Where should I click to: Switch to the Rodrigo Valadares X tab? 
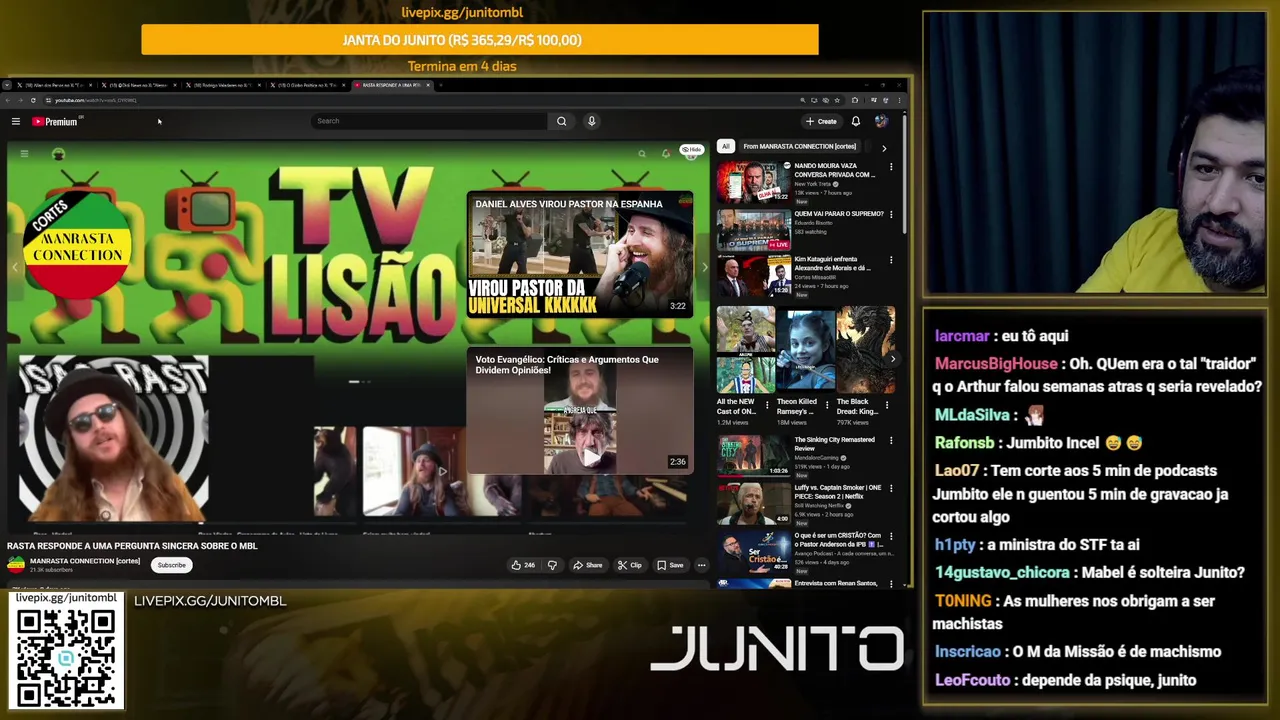coord(222,85)
